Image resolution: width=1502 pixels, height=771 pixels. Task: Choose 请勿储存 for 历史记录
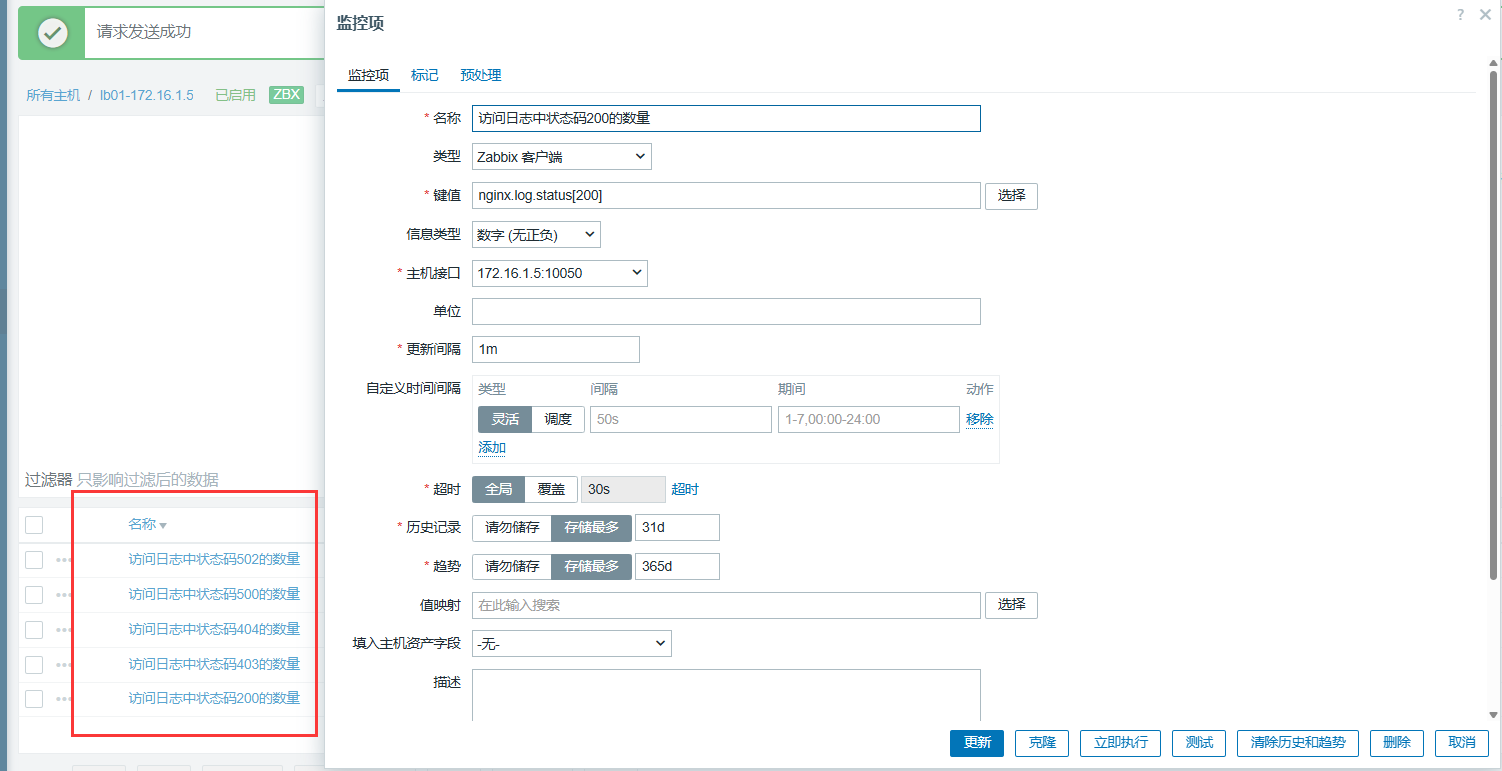(511, 527)
